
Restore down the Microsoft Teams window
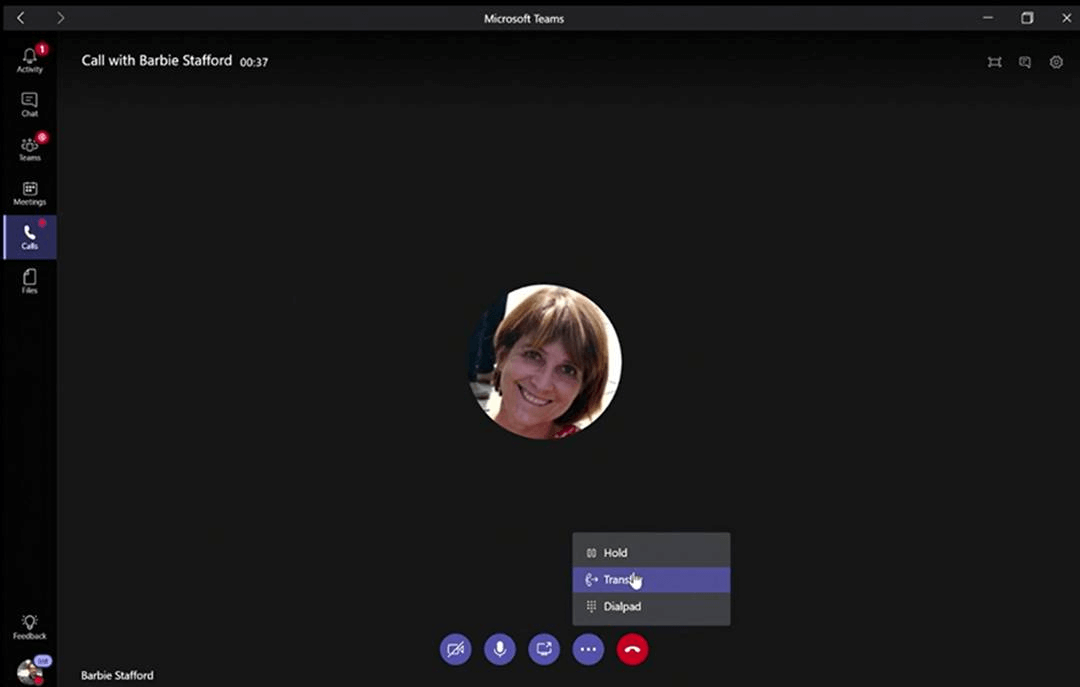(1027, 18)
